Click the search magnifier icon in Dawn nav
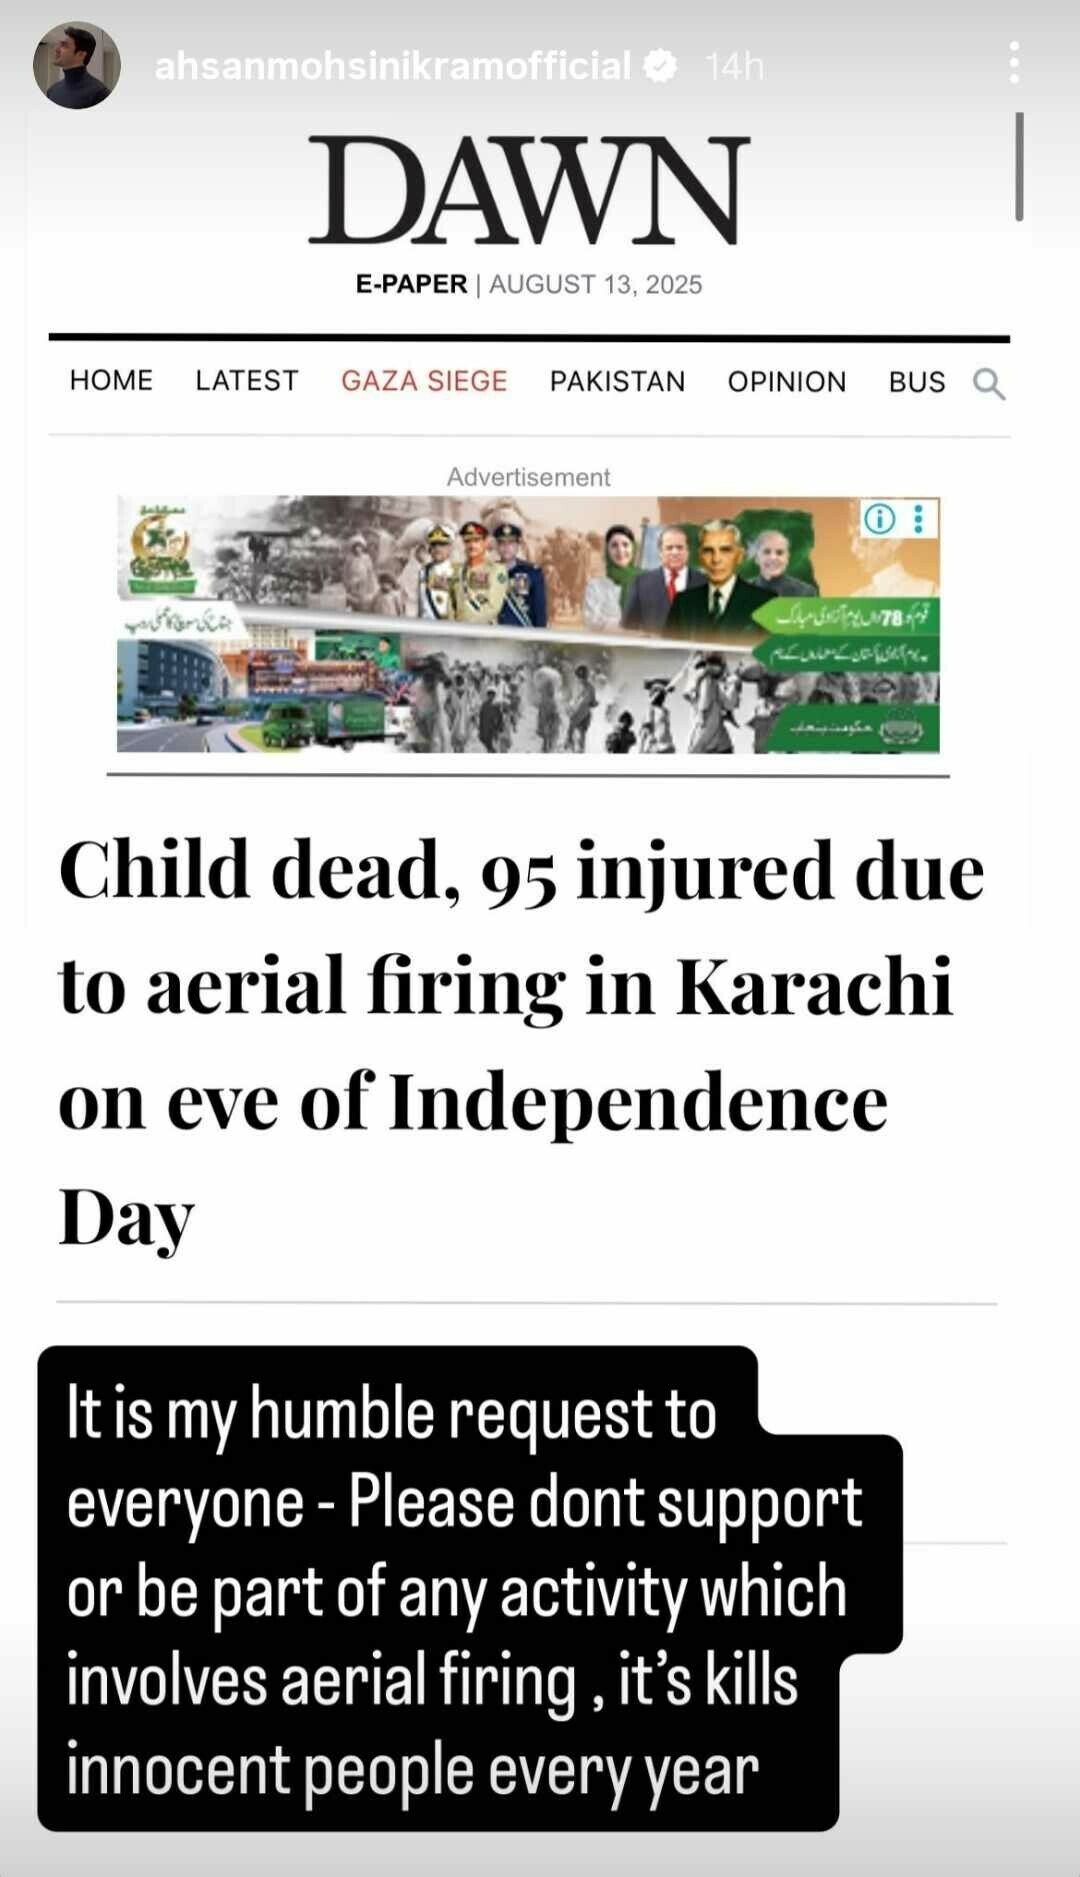 (x=989, y=384)
